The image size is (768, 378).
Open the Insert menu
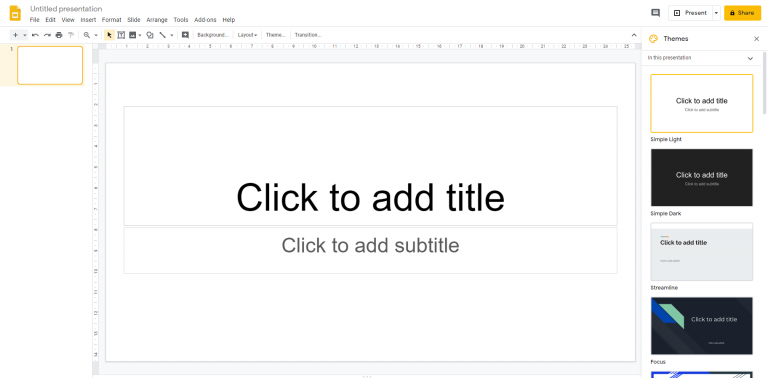click(x=88, y=20)
